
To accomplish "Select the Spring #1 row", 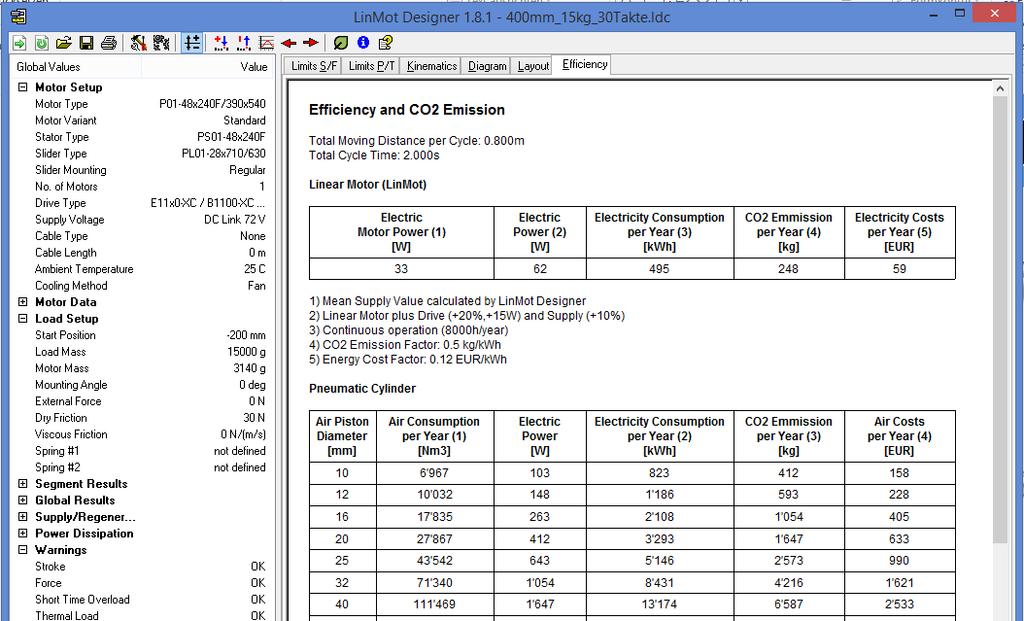I will [x=142, y=451].
